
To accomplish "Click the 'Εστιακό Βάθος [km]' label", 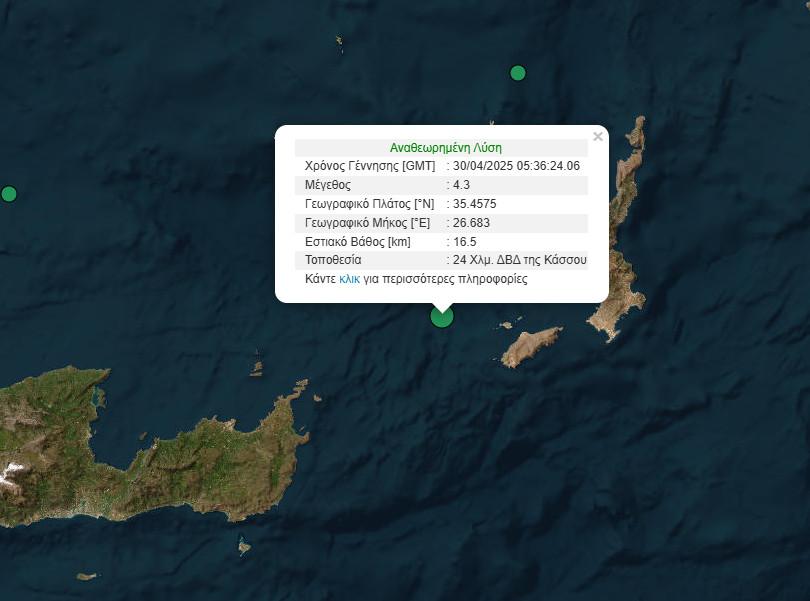I will pyautogui.click(x=357, y=241).
